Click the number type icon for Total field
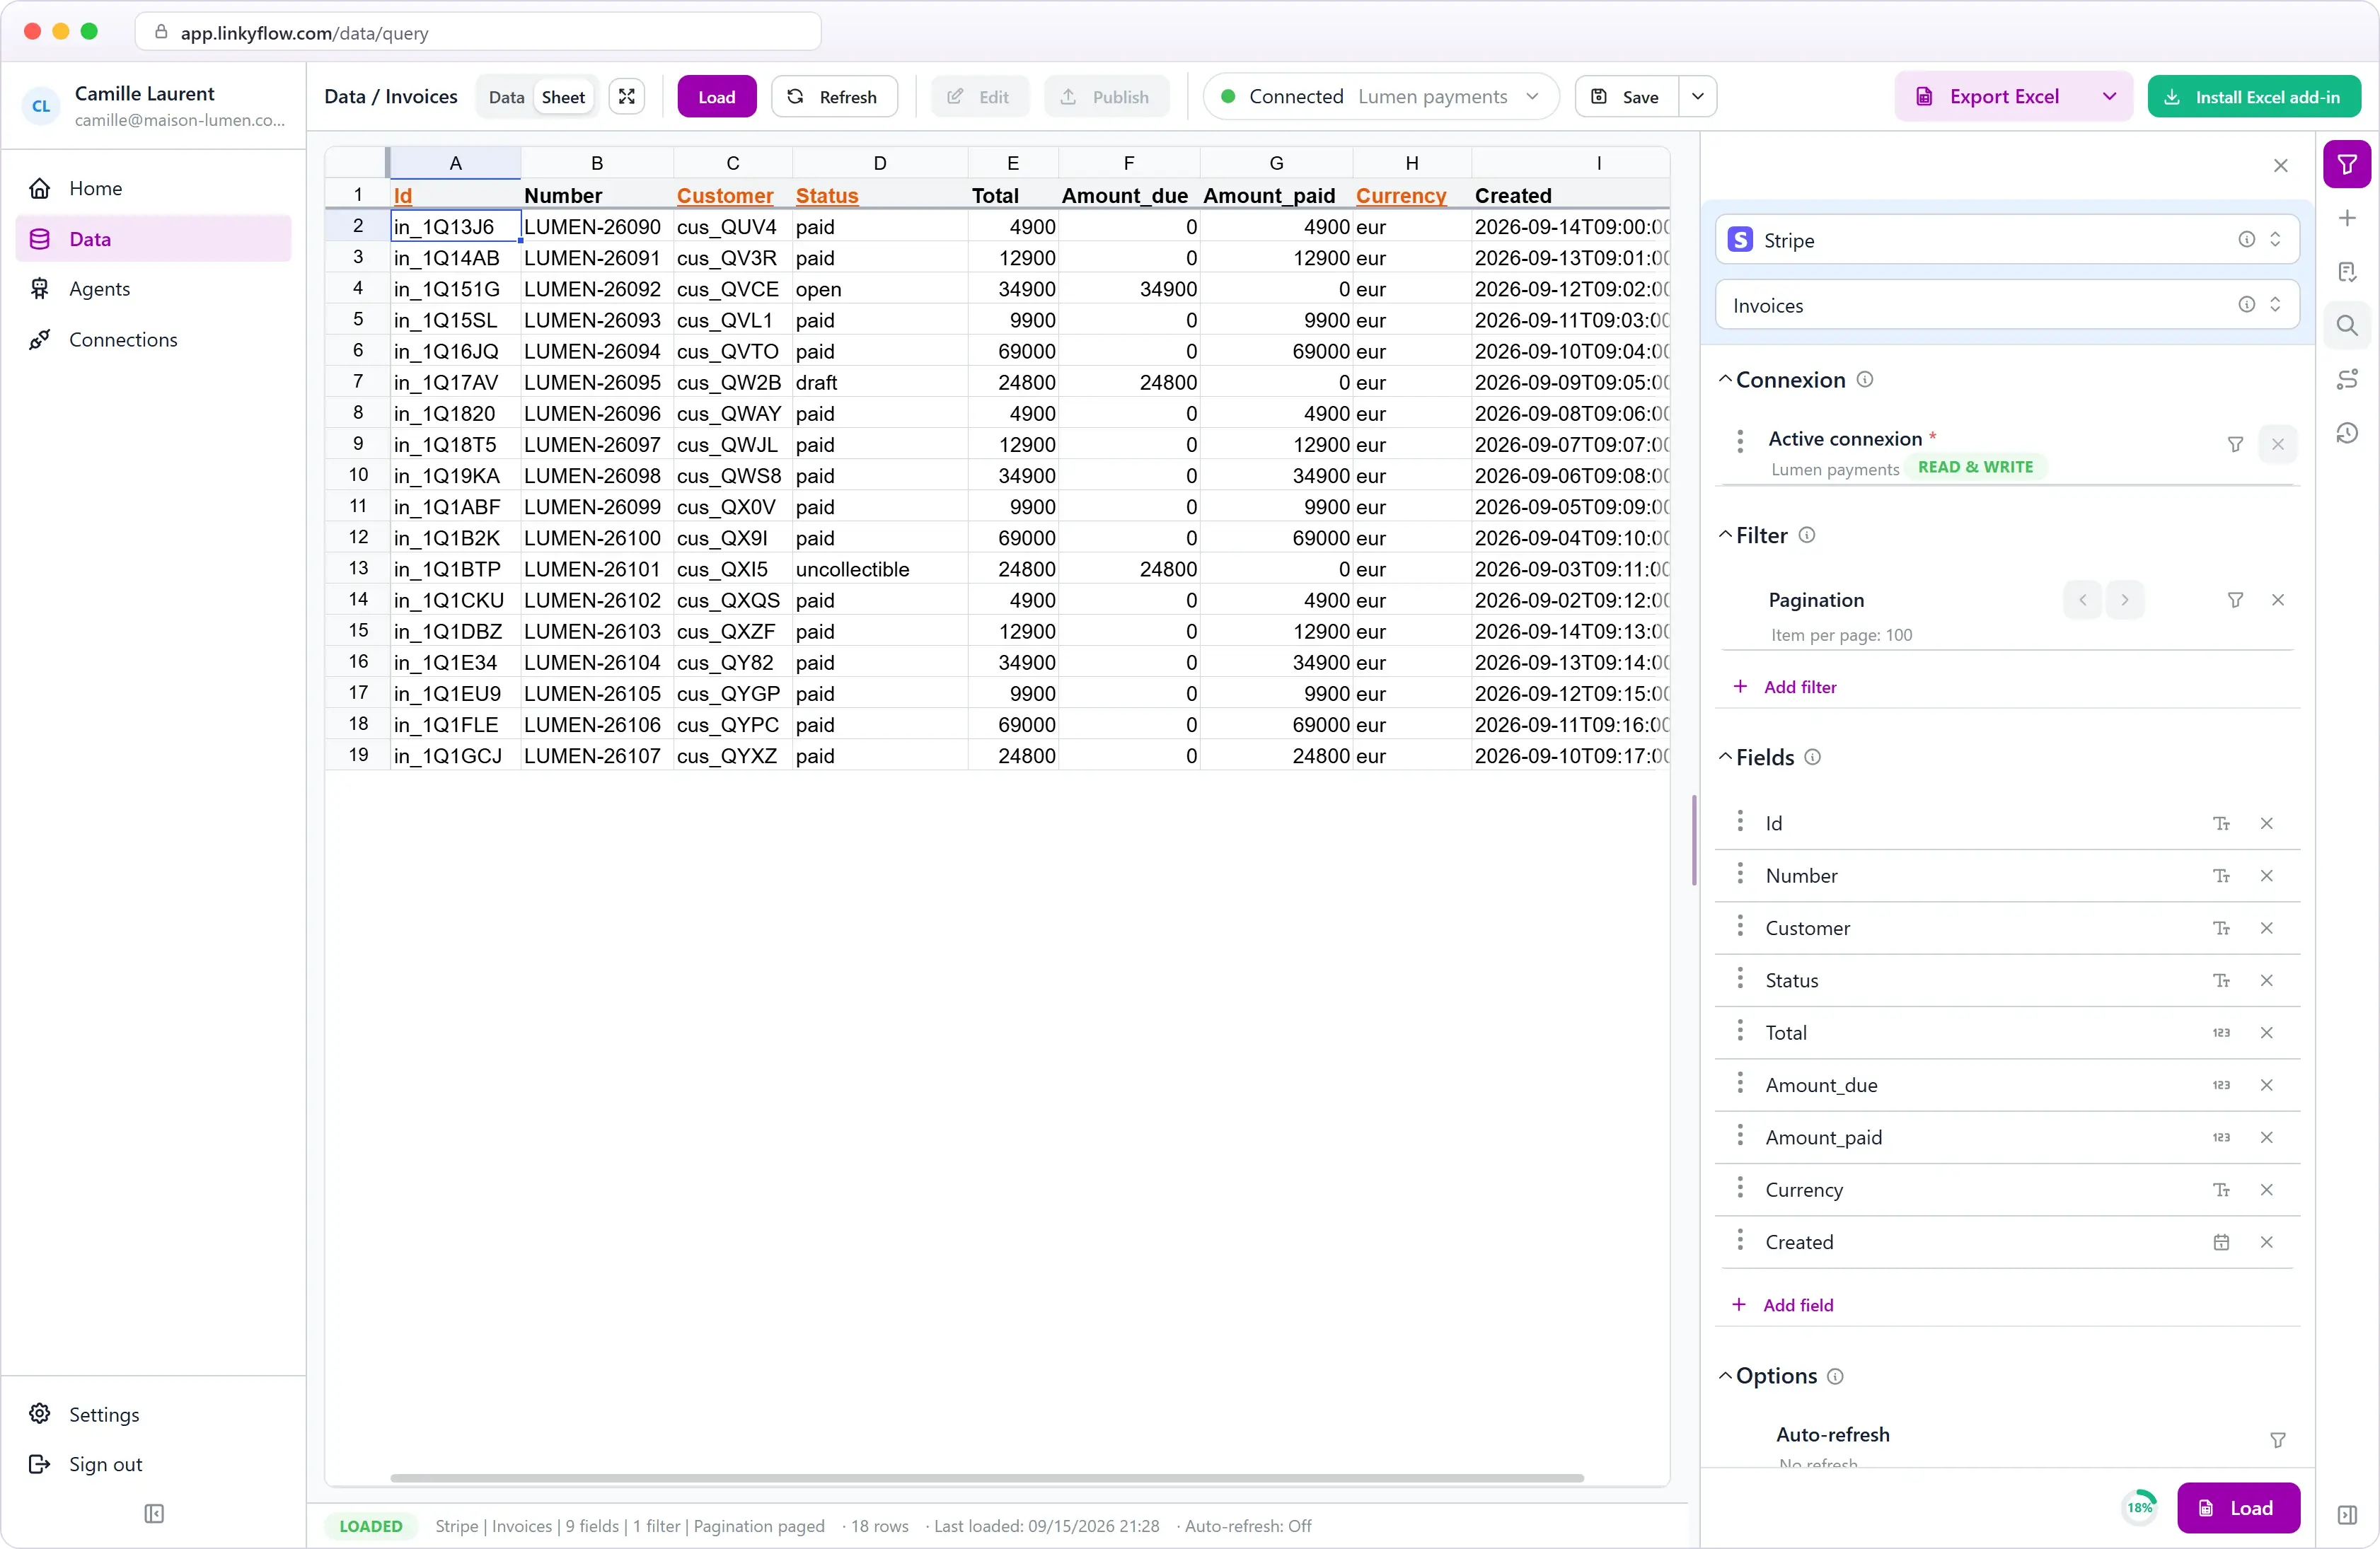The width and height of the screenshot is (2380, 1549). tap(2221, 1033)
